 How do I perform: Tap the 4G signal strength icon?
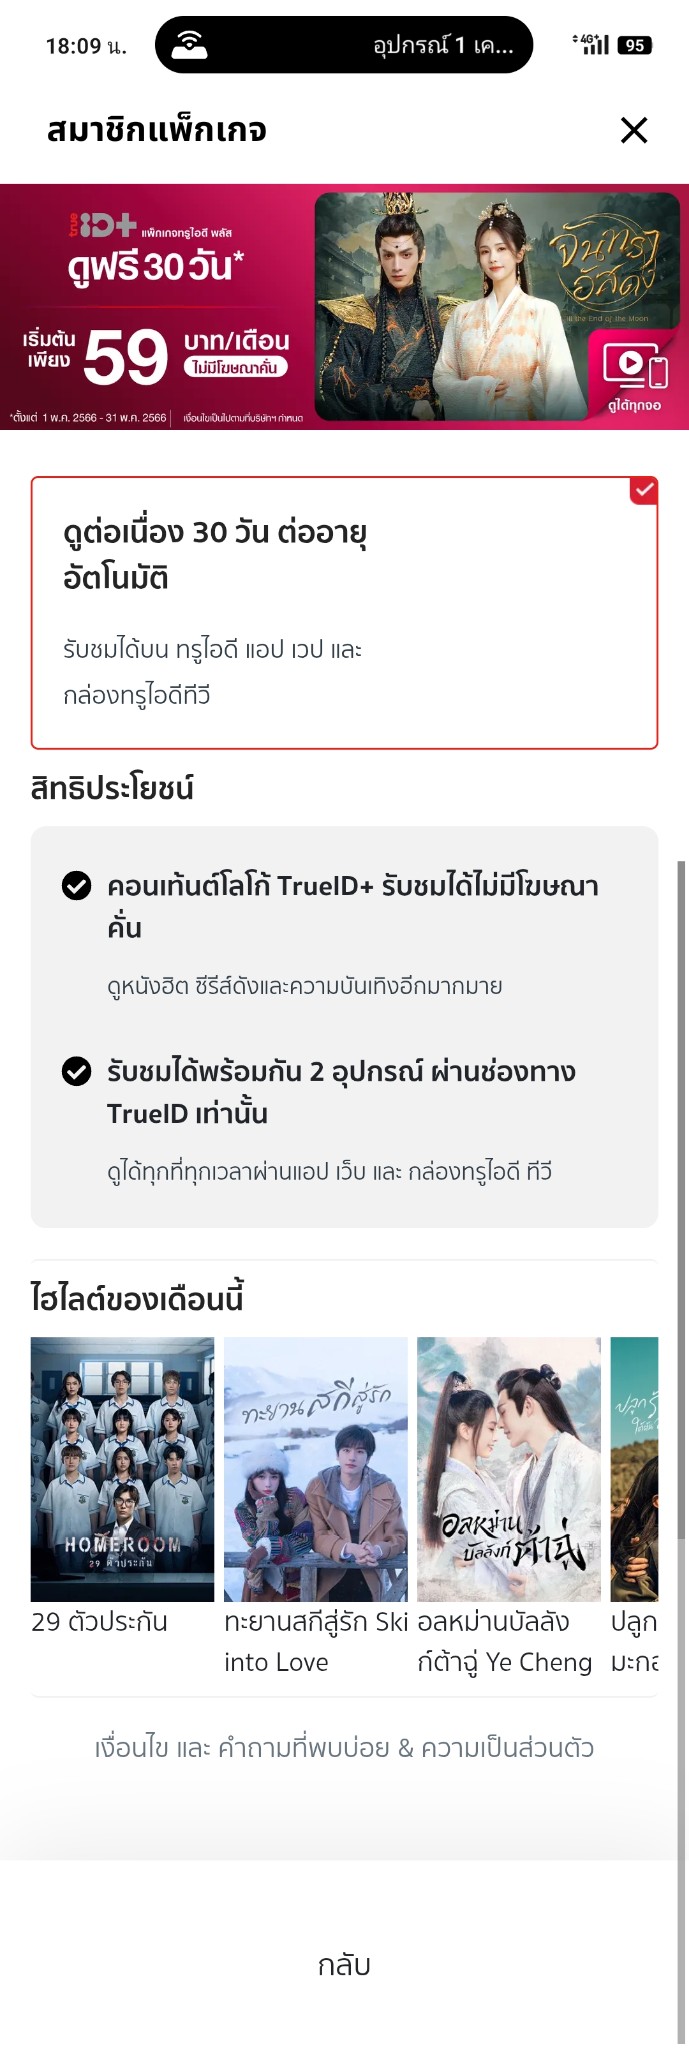pos(591,44)
